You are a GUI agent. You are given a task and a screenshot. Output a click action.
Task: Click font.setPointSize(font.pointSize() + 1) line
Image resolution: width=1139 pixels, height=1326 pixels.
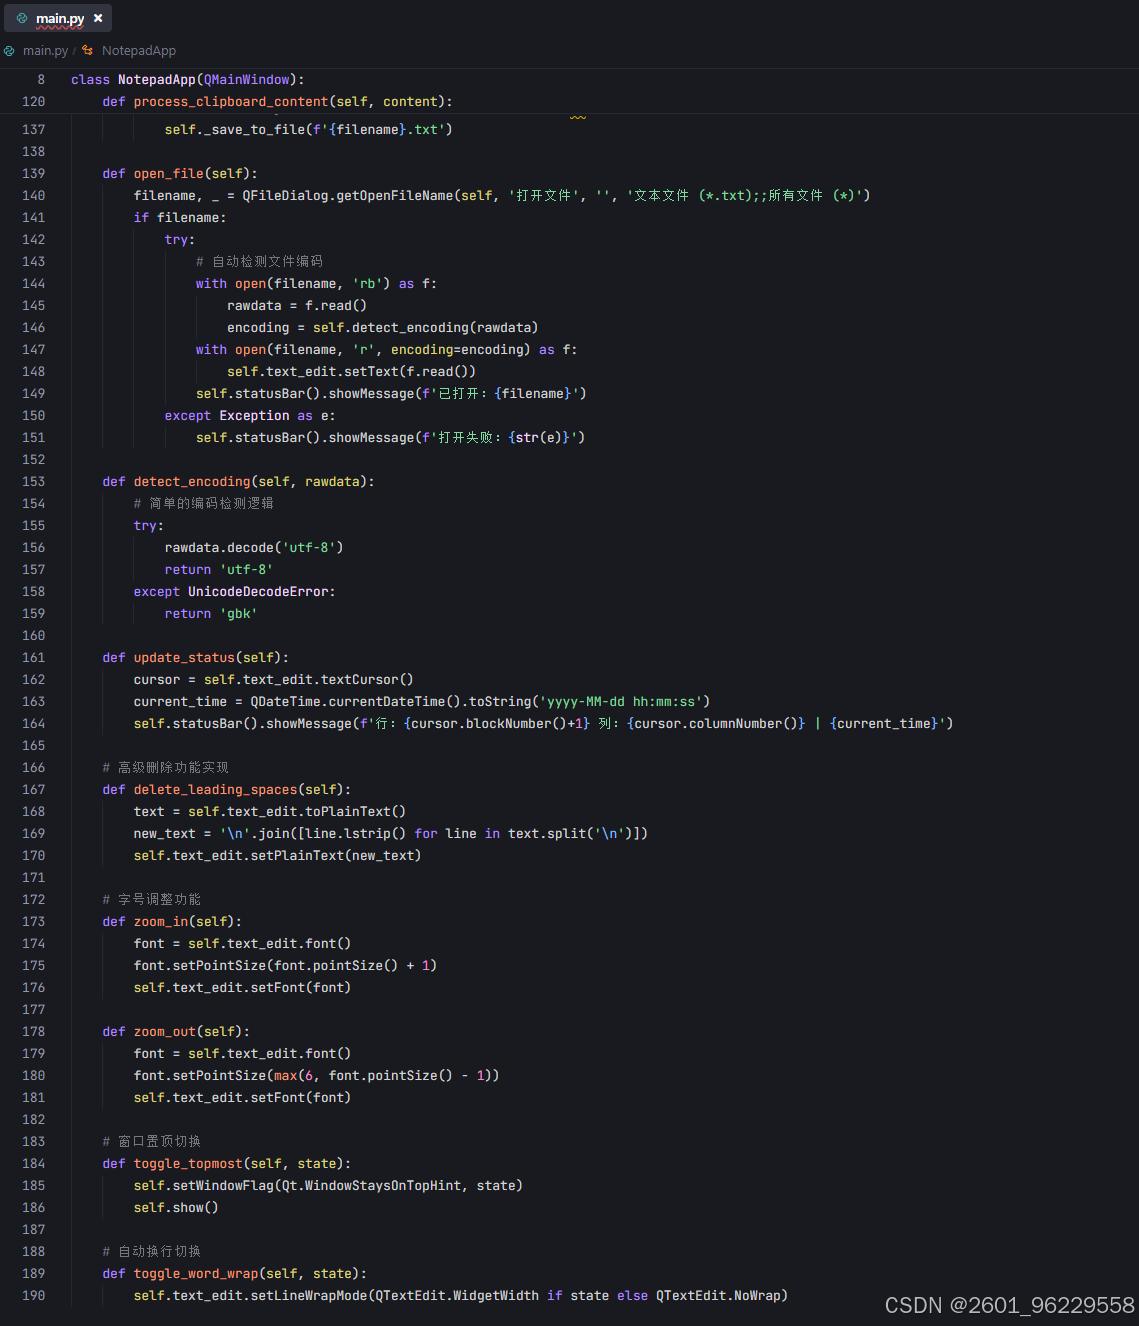[x=285, y=965]
